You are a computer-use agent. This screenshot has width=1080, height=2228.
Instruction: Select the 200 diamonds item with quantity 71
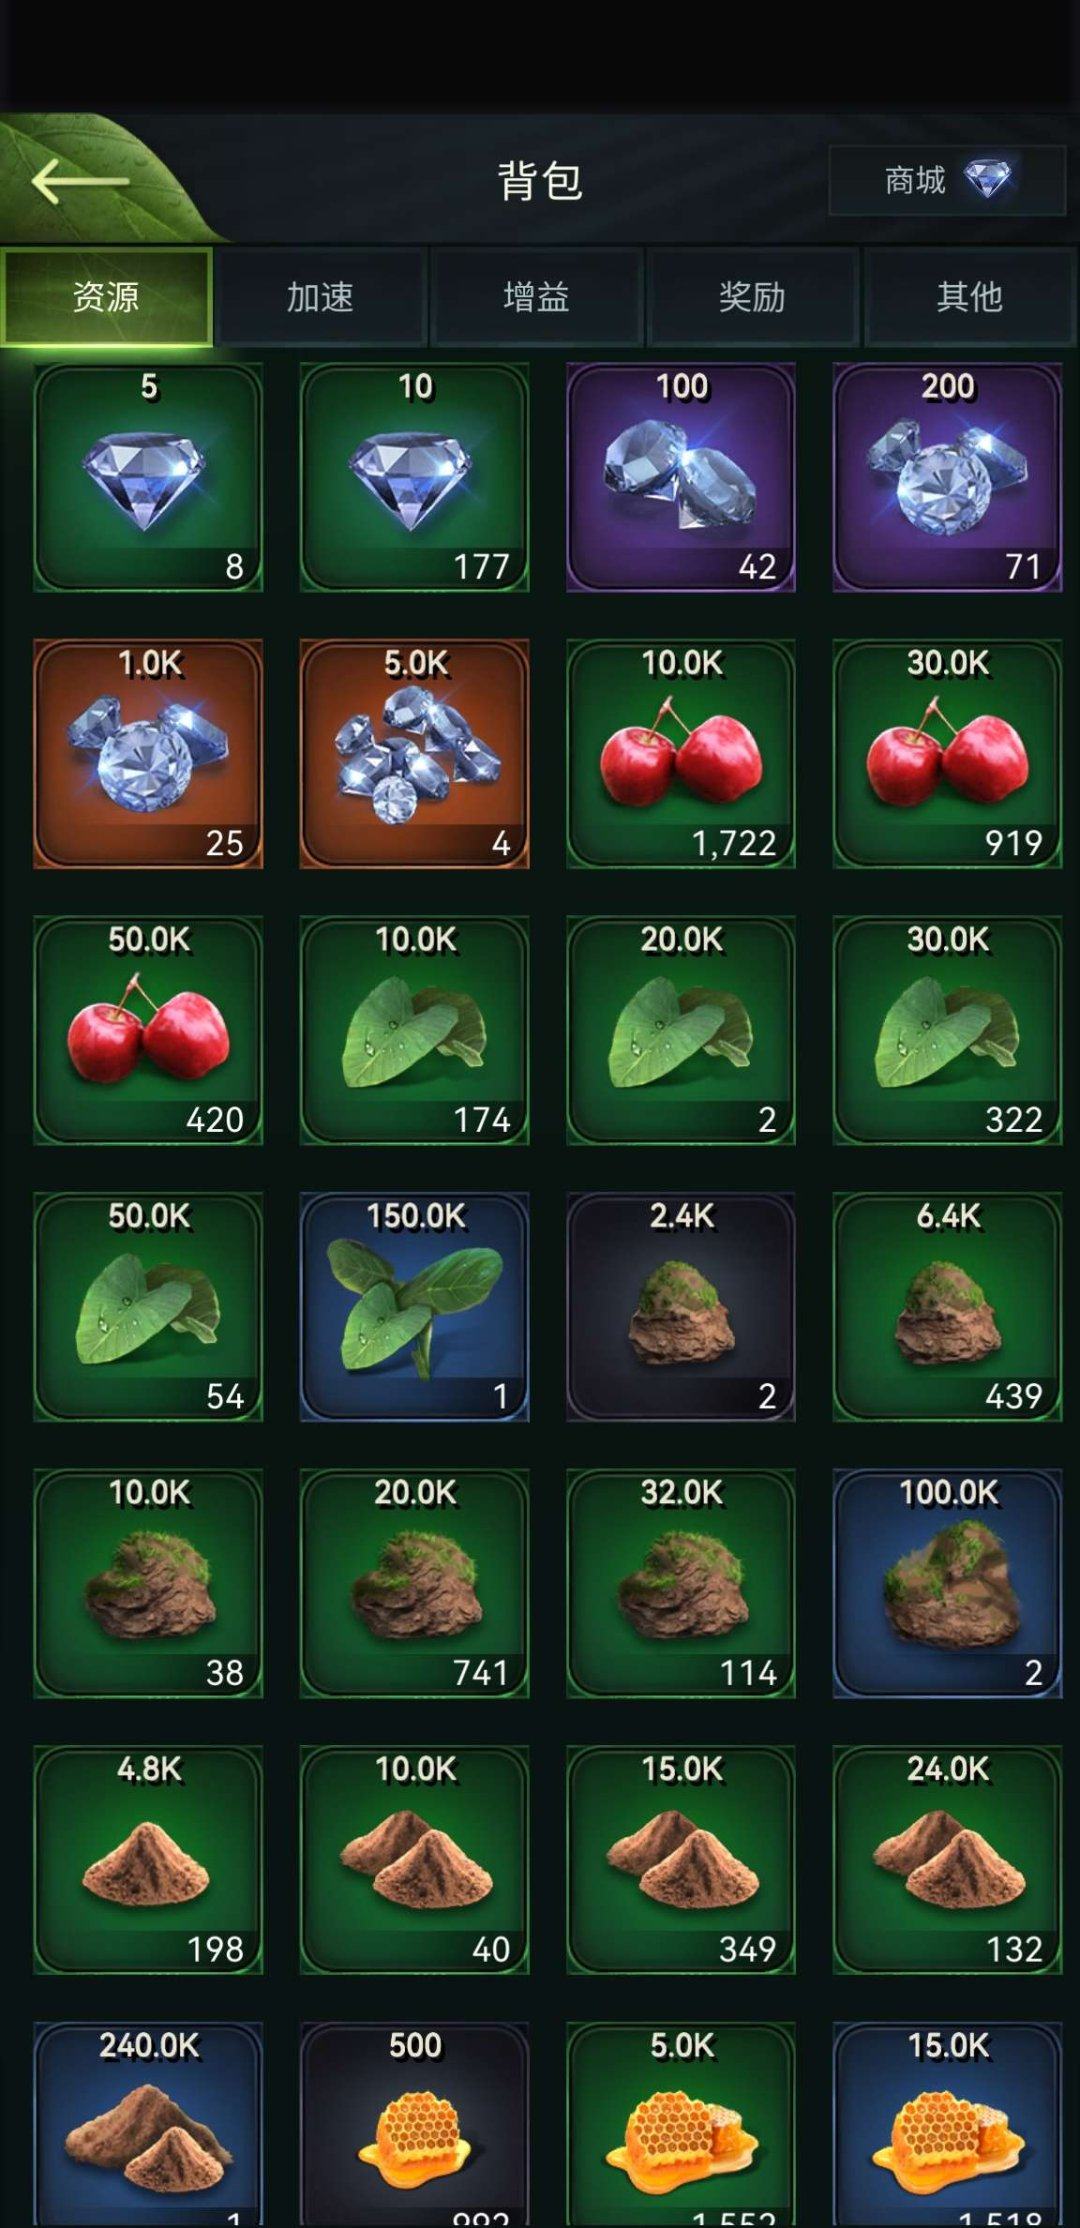947,477
